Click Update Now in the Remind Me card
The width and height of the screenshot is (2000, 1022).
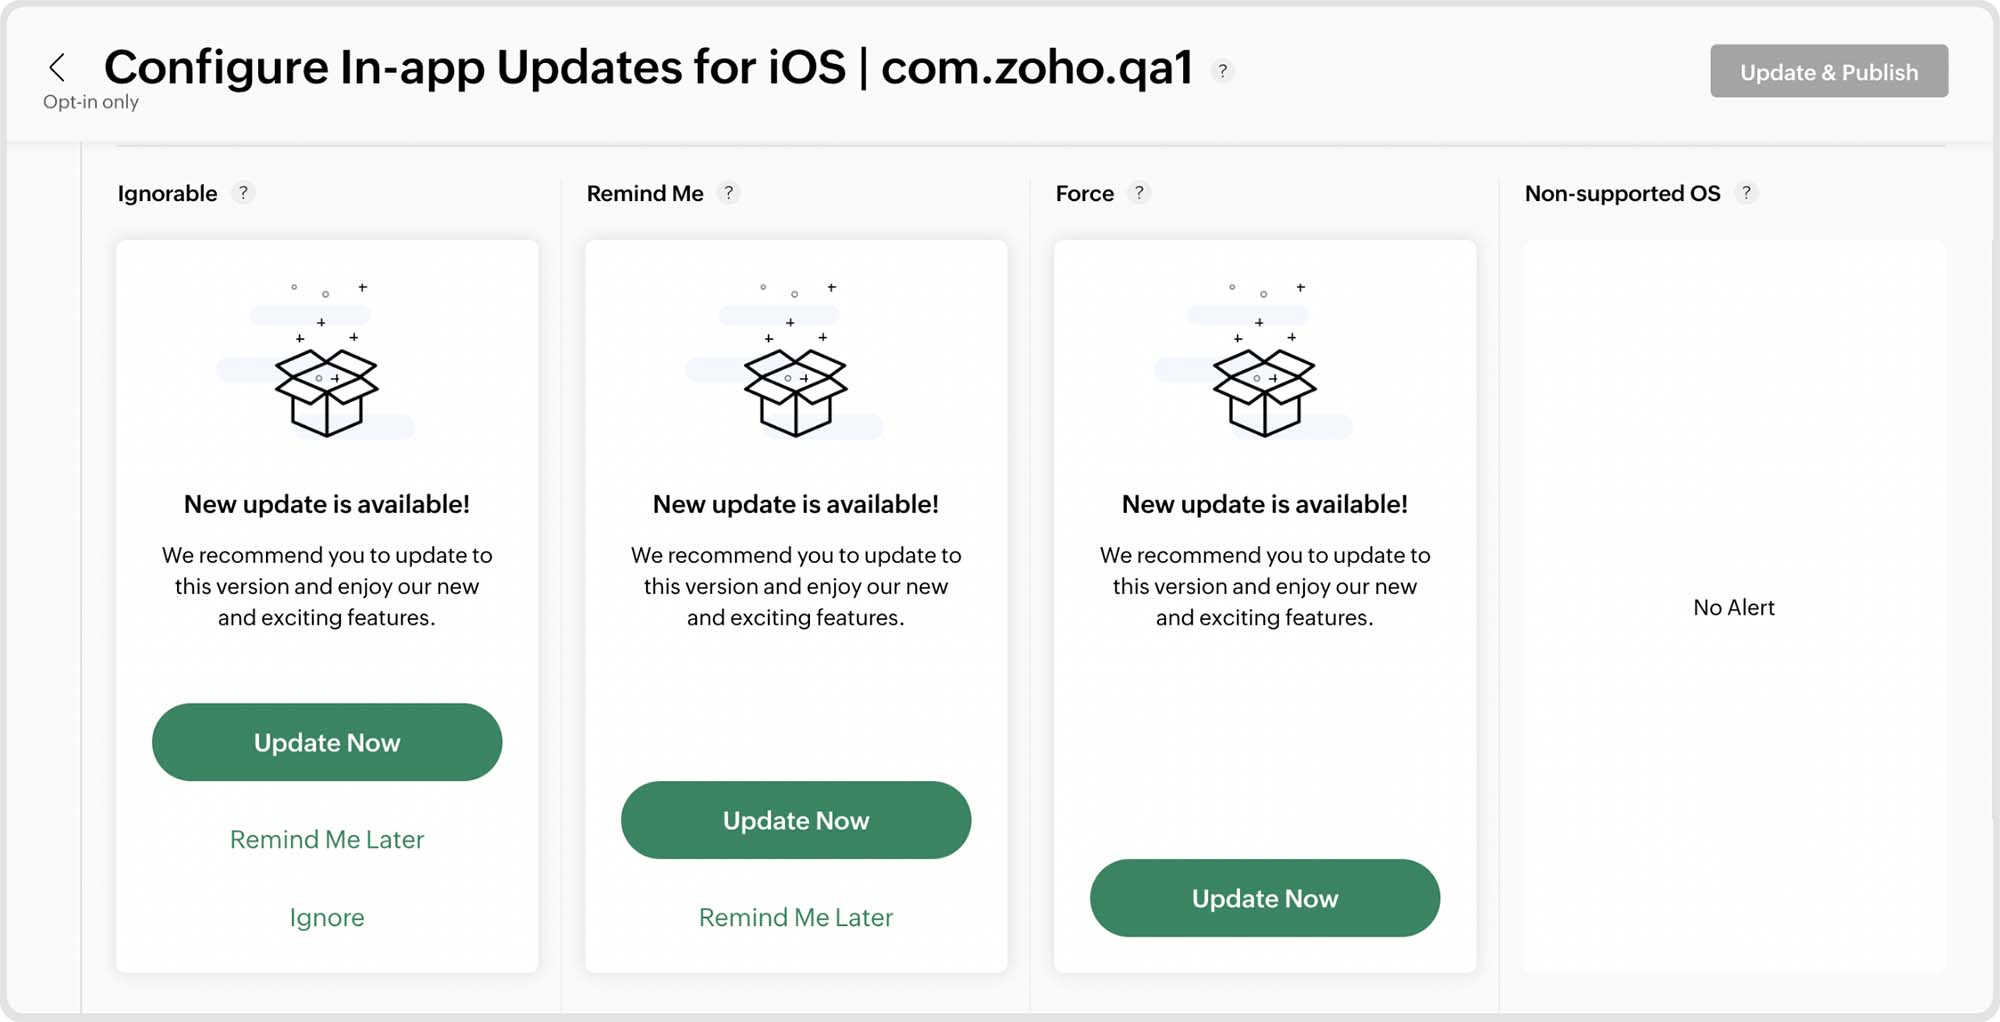[x=796, y=820]
